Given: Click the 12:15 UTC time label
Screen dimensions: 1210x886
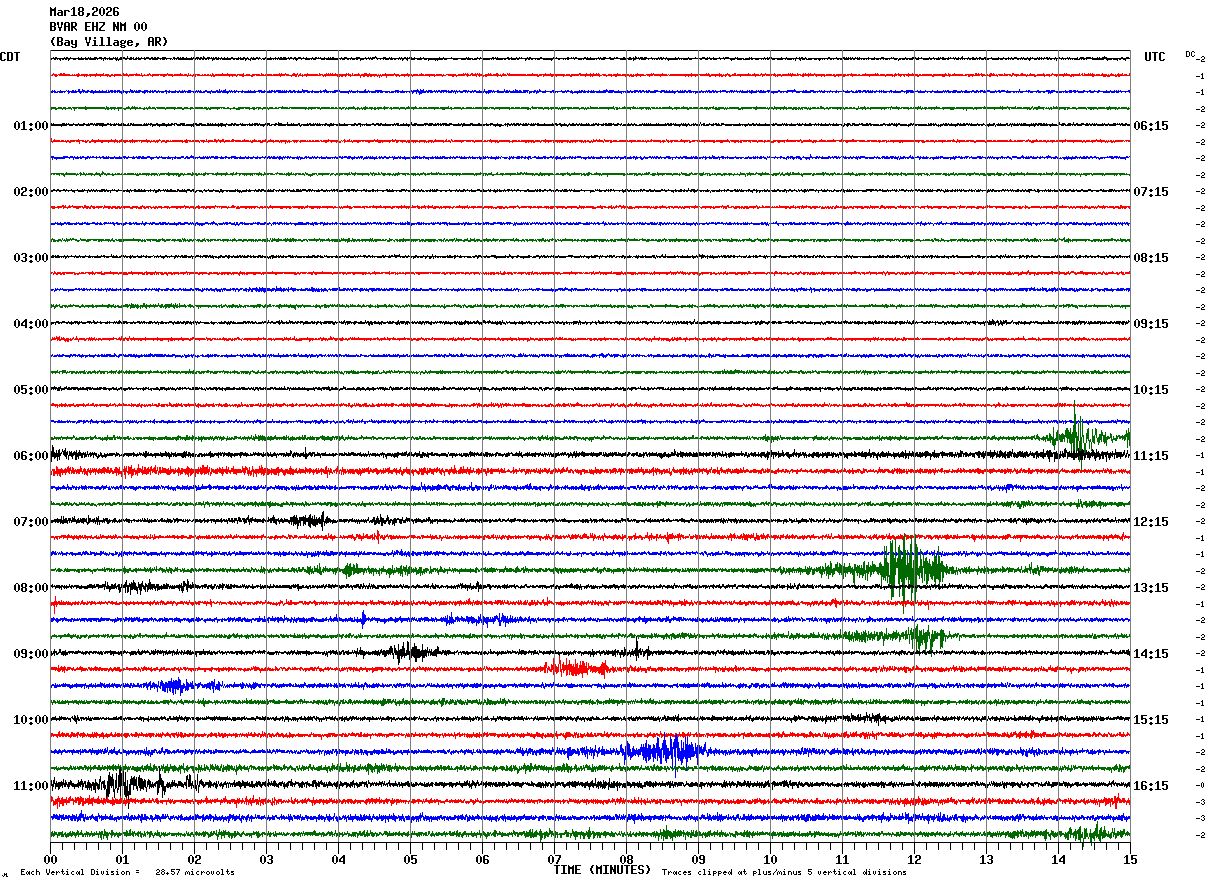Looking at the screenshot, I should (1151, 522).
